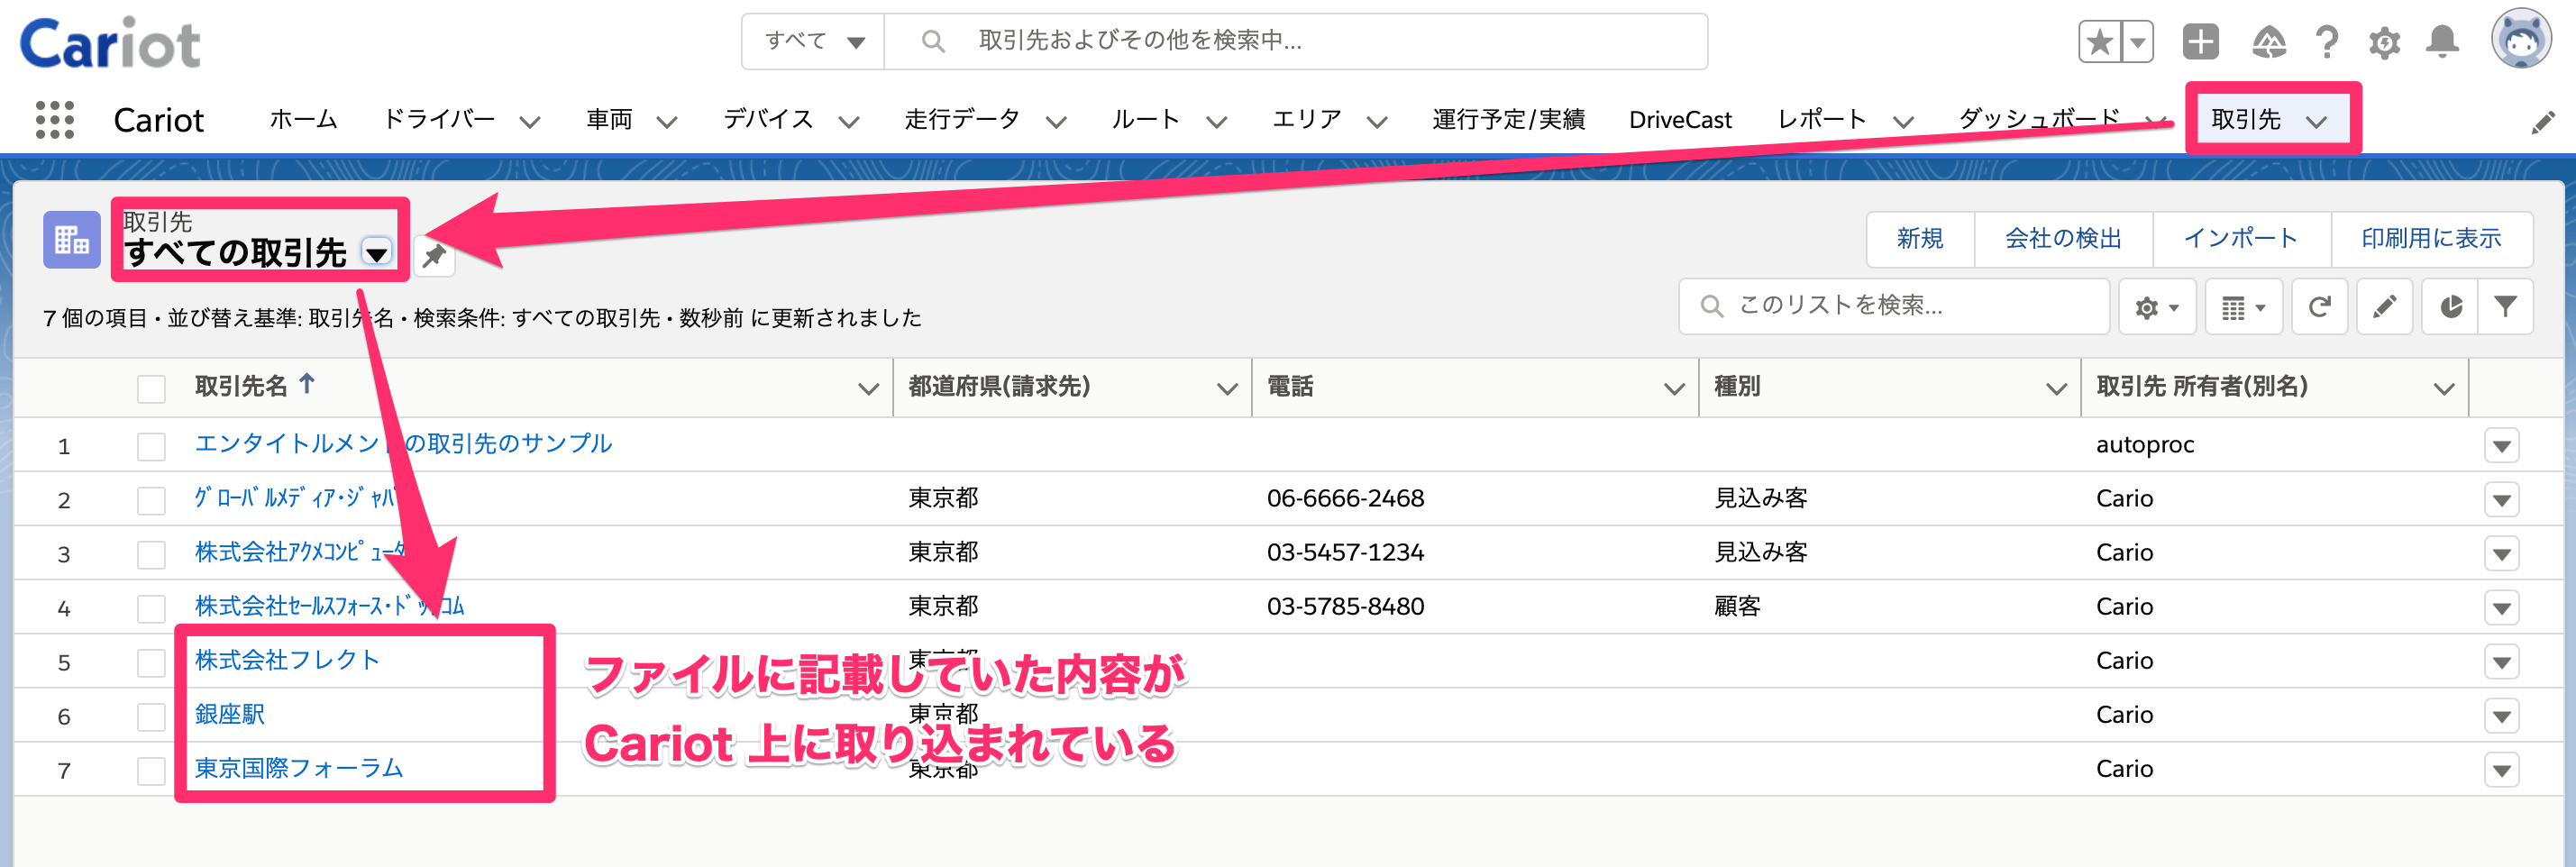This screenshot has height=867, width=2576.
Task: Open the 都道府県(請求先) column menu chevron
Action: [x=1227, y=389]
